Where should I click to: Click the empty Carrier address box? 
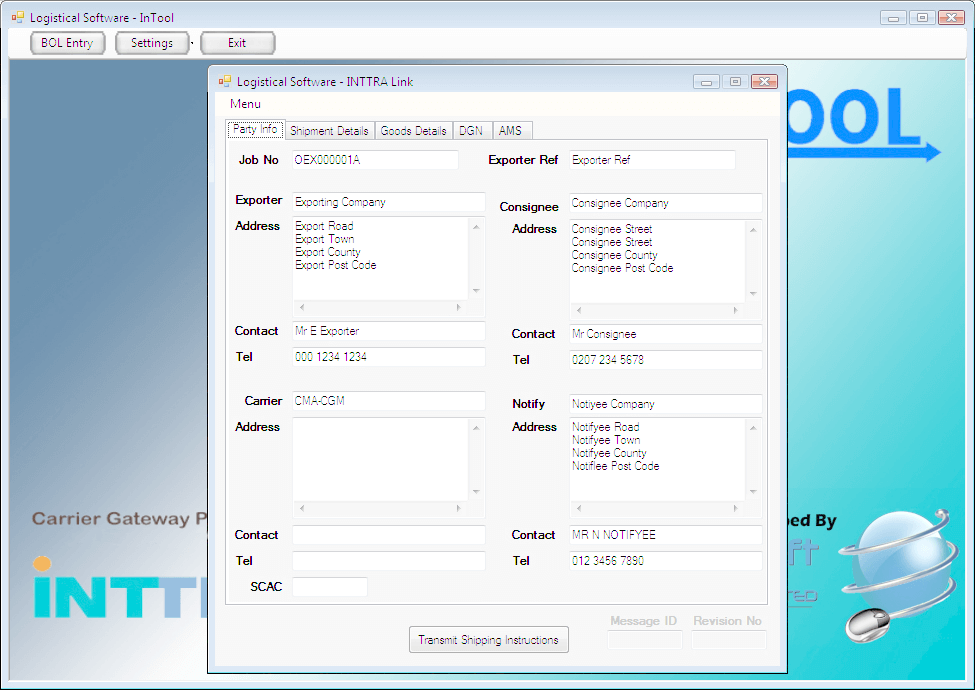[x=381, y=459]
